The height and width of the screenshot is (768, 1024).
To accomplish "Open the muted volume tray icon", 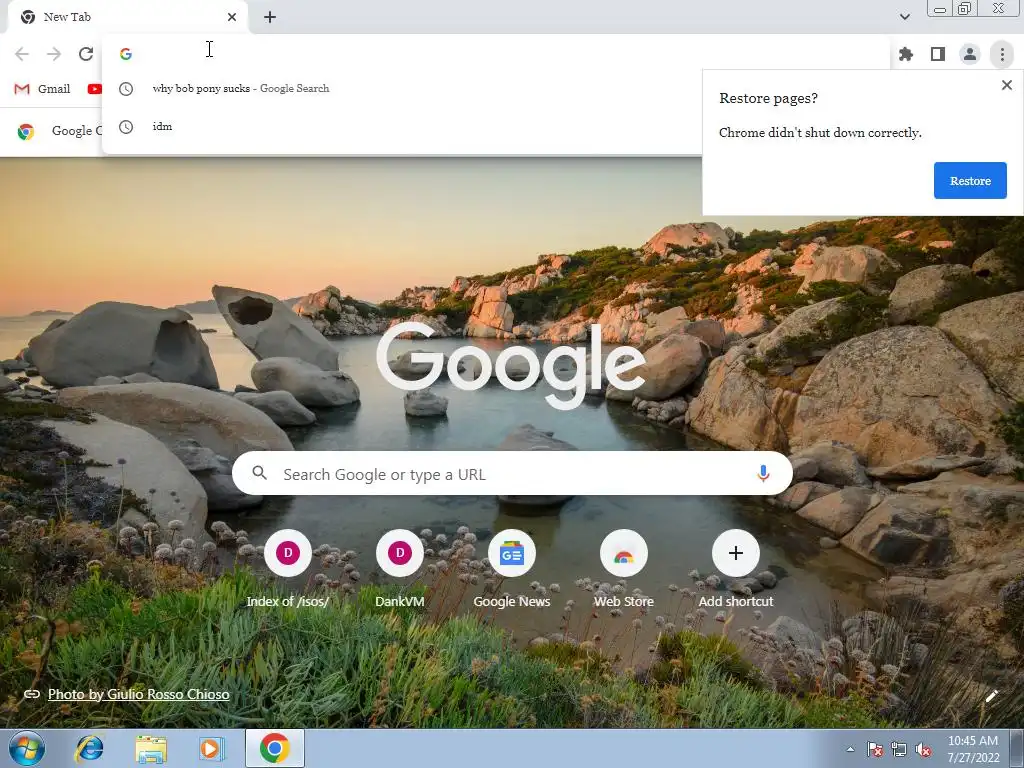I will pos(923,750).
